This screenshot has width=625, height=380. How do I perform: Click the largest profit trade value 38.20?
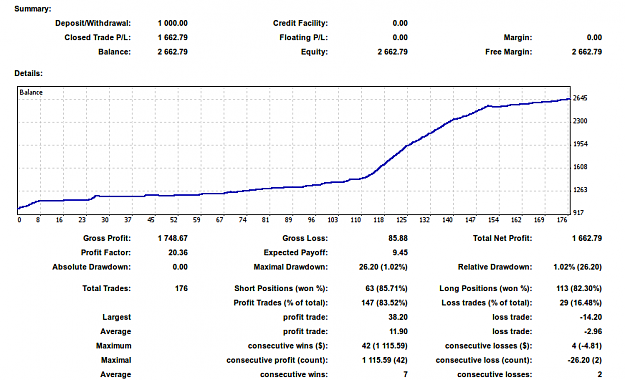click(x=398, y=317)
